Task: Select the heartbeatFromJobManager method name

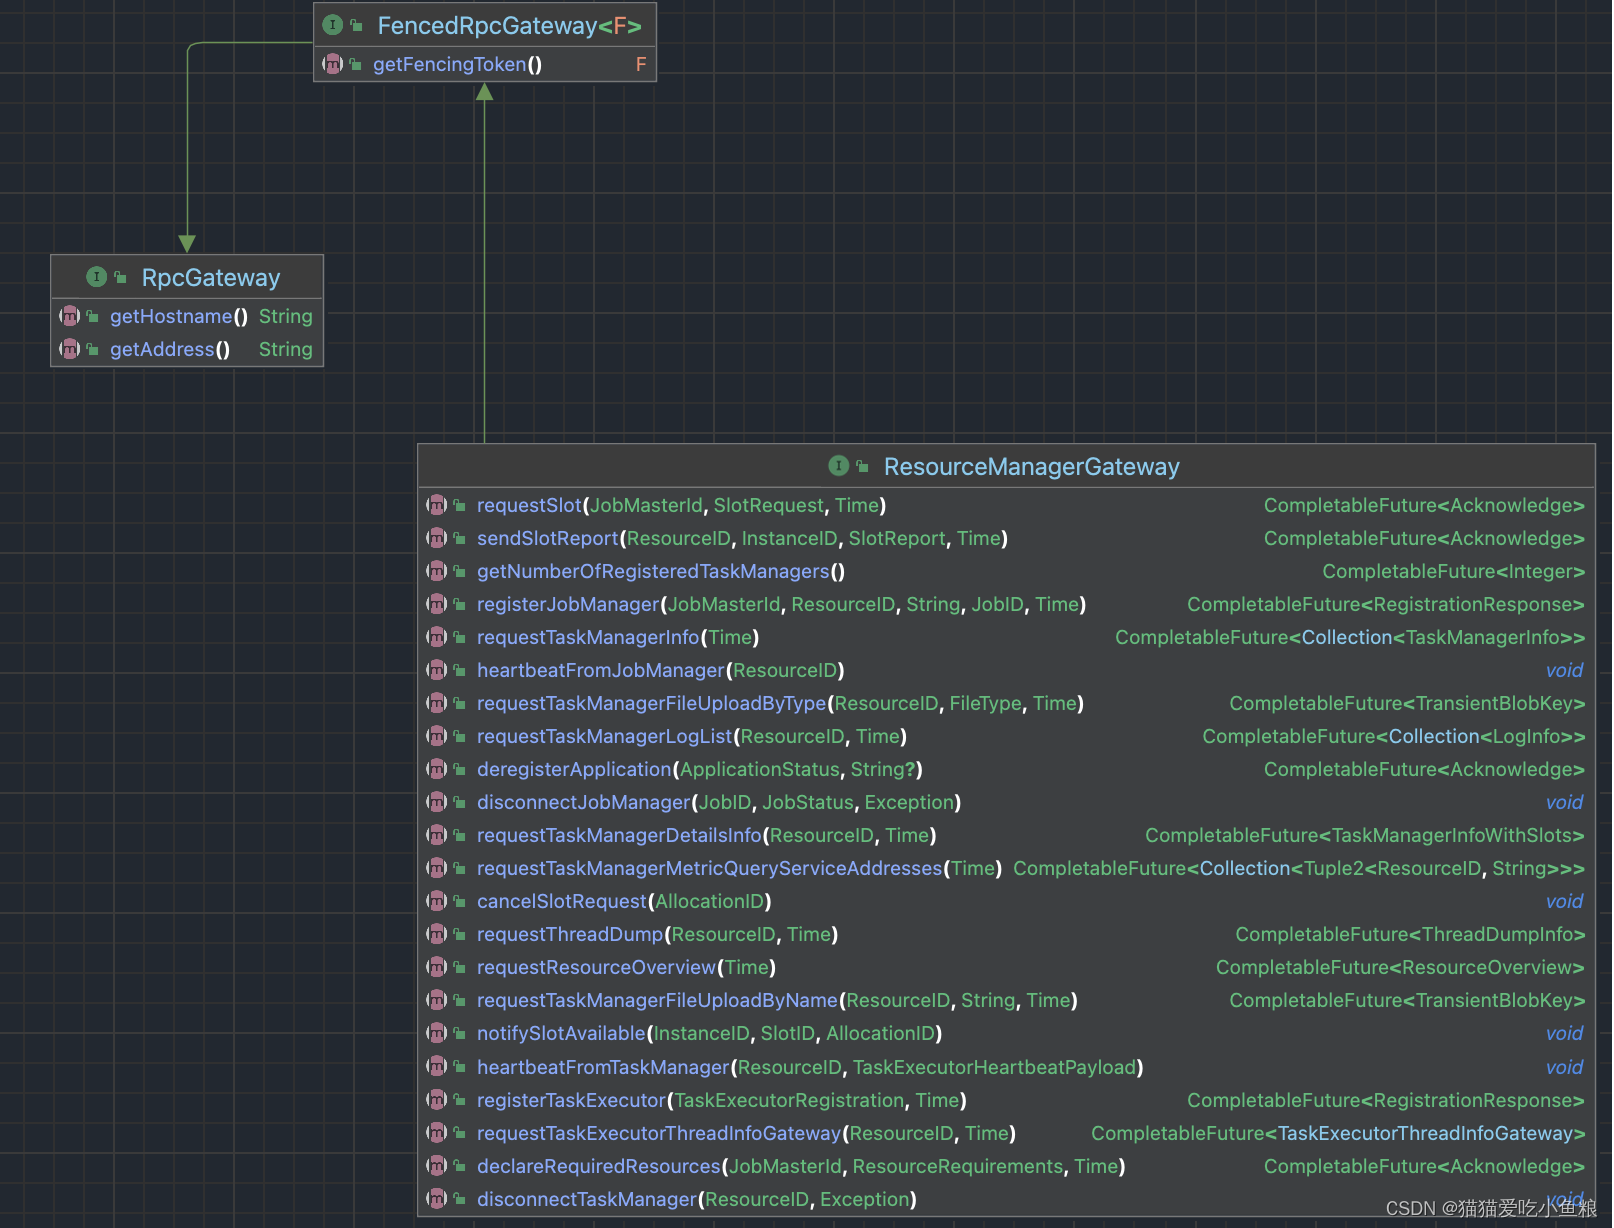Action: (601, 671)
